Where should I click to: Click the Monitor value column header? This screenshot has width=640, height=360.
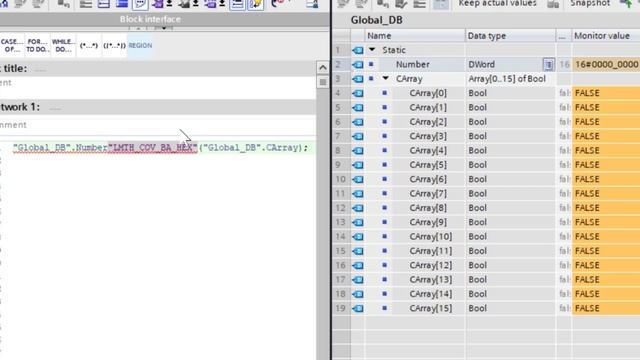(x=606, y=36)
